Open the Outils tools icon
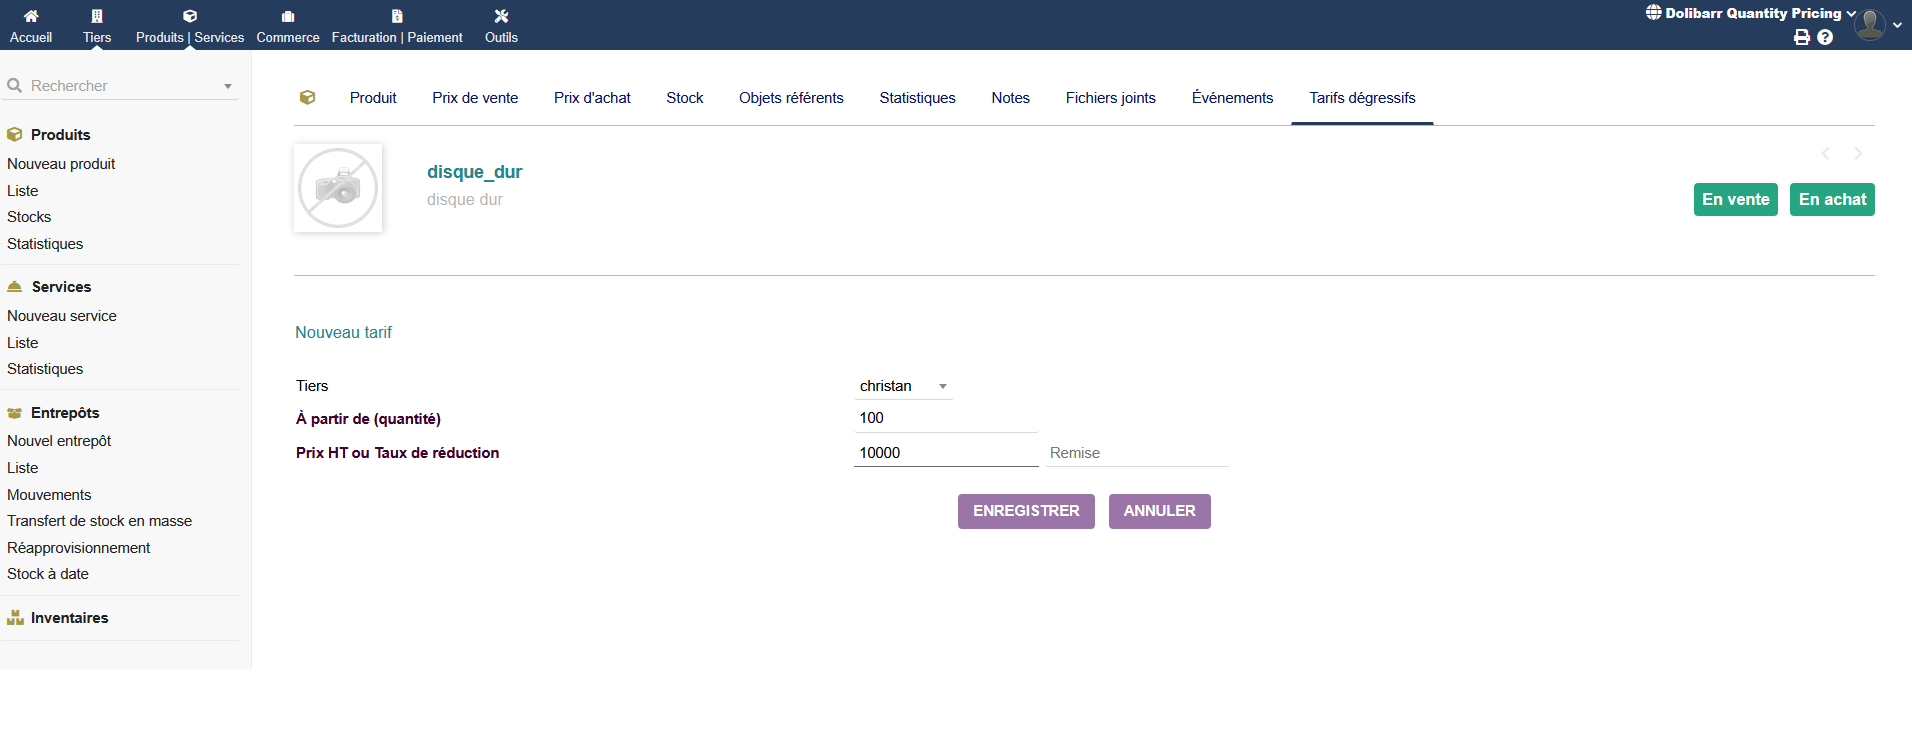Viewport: 1912px width, 753px height. (x=501, y=16)
